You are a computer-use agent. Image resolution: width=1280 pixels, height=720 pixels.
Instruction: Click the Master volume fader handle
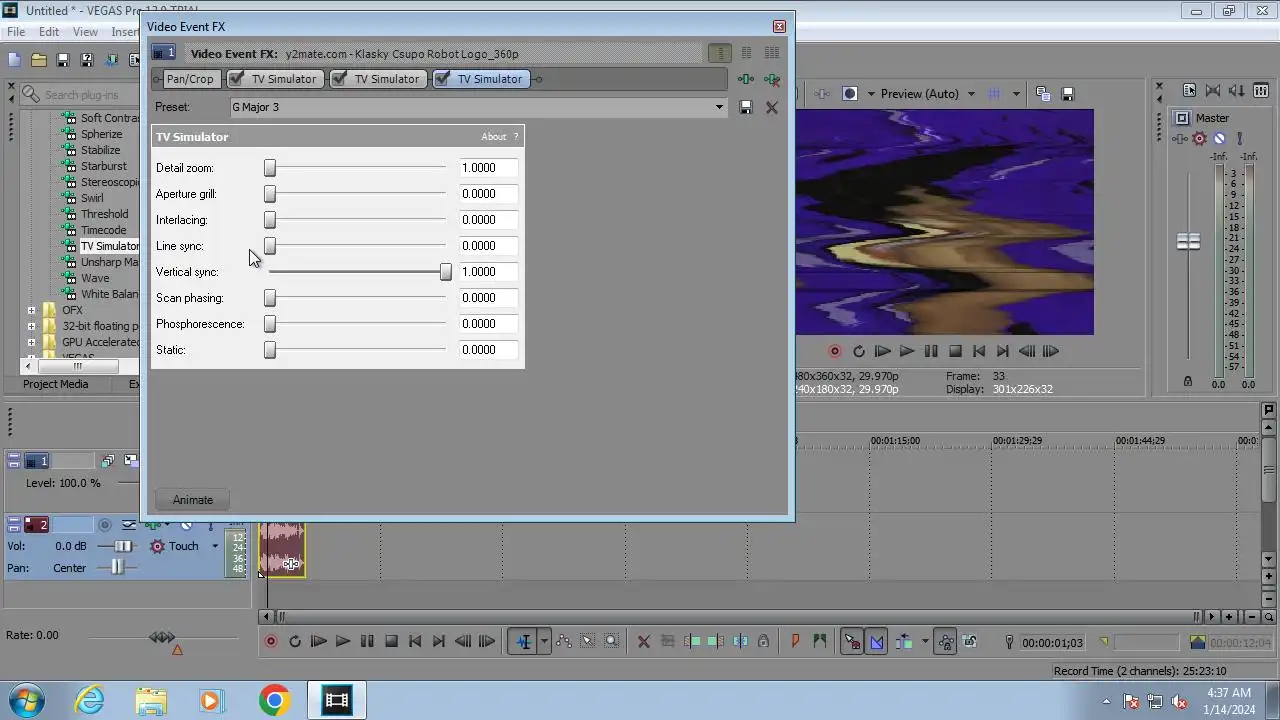tap(1188, 242)
